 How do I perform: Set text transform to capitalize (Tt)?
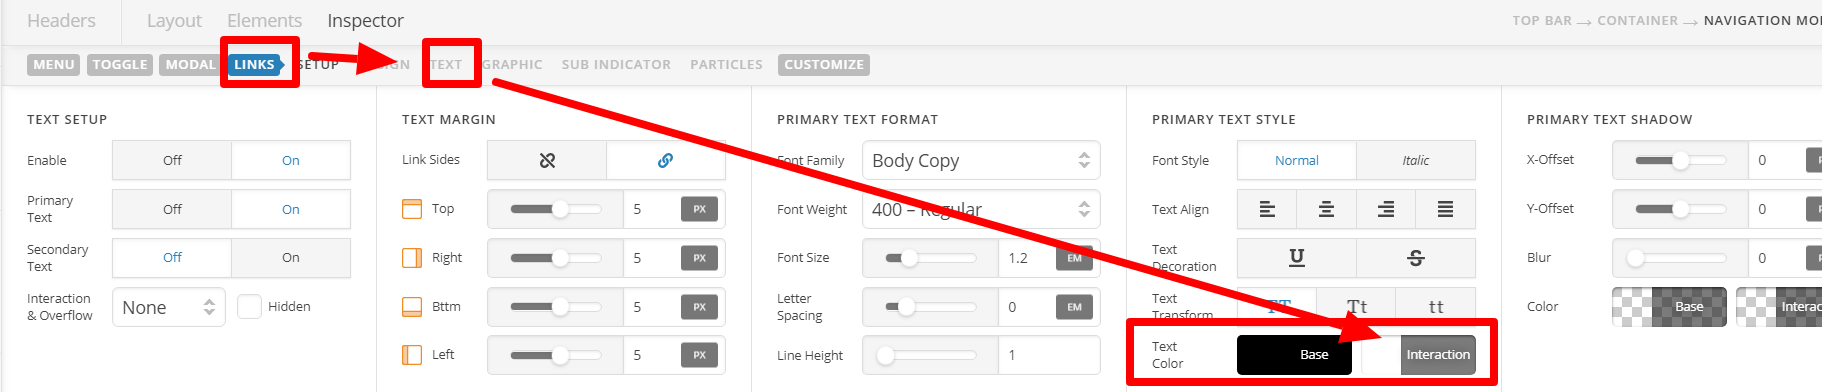(x=1357, y=306)
